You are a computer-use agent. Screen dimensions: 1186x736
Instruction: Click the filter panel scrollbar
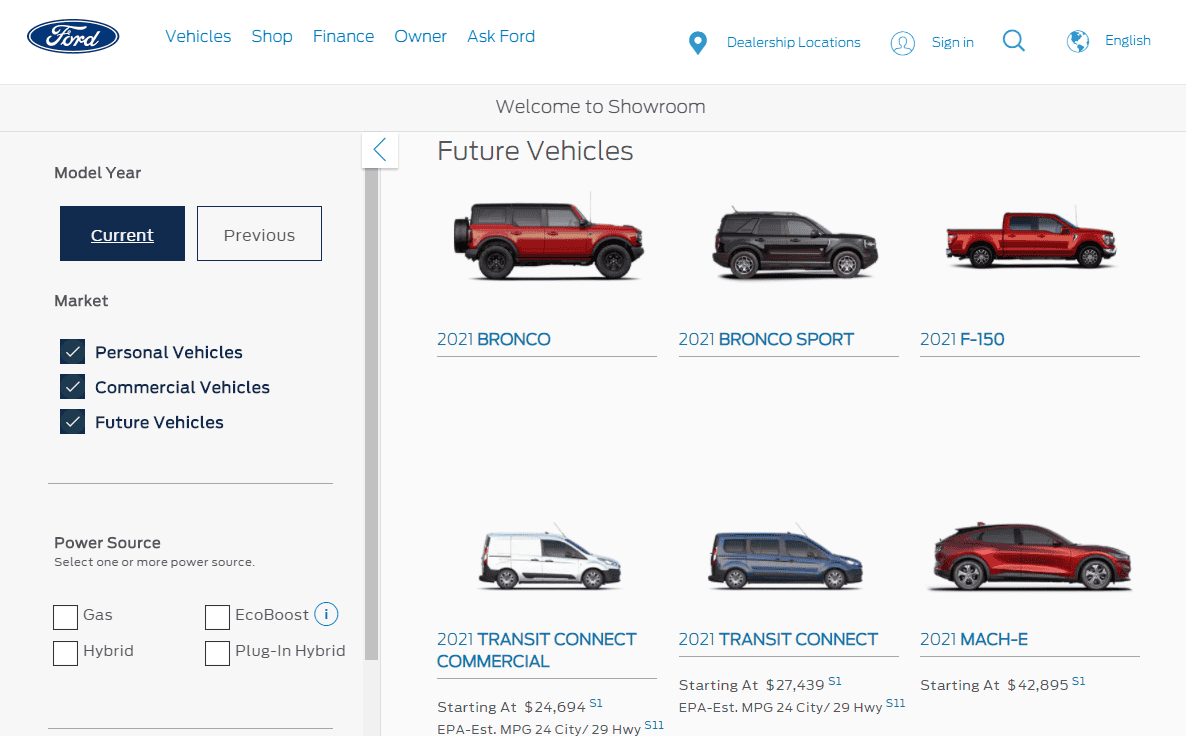click(x=371, y=415)
